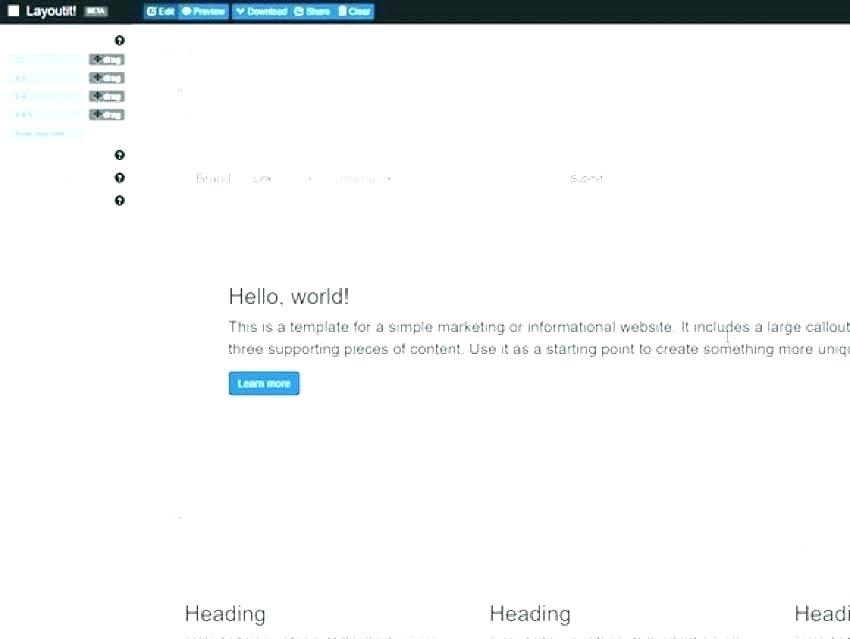This screenshot has width=850, height=639.
Task: Clear the layout using Clear button
Action: click(x=354, y=11)
